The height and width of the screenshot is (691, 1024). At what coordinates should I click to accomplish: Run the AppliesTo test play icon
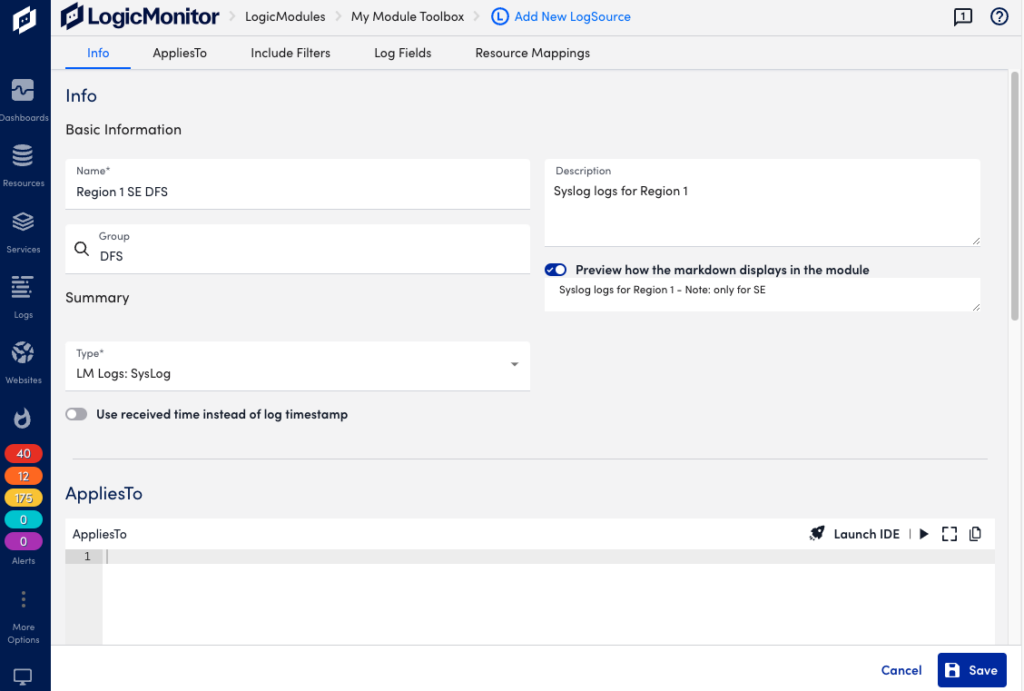tap(924, 534)
